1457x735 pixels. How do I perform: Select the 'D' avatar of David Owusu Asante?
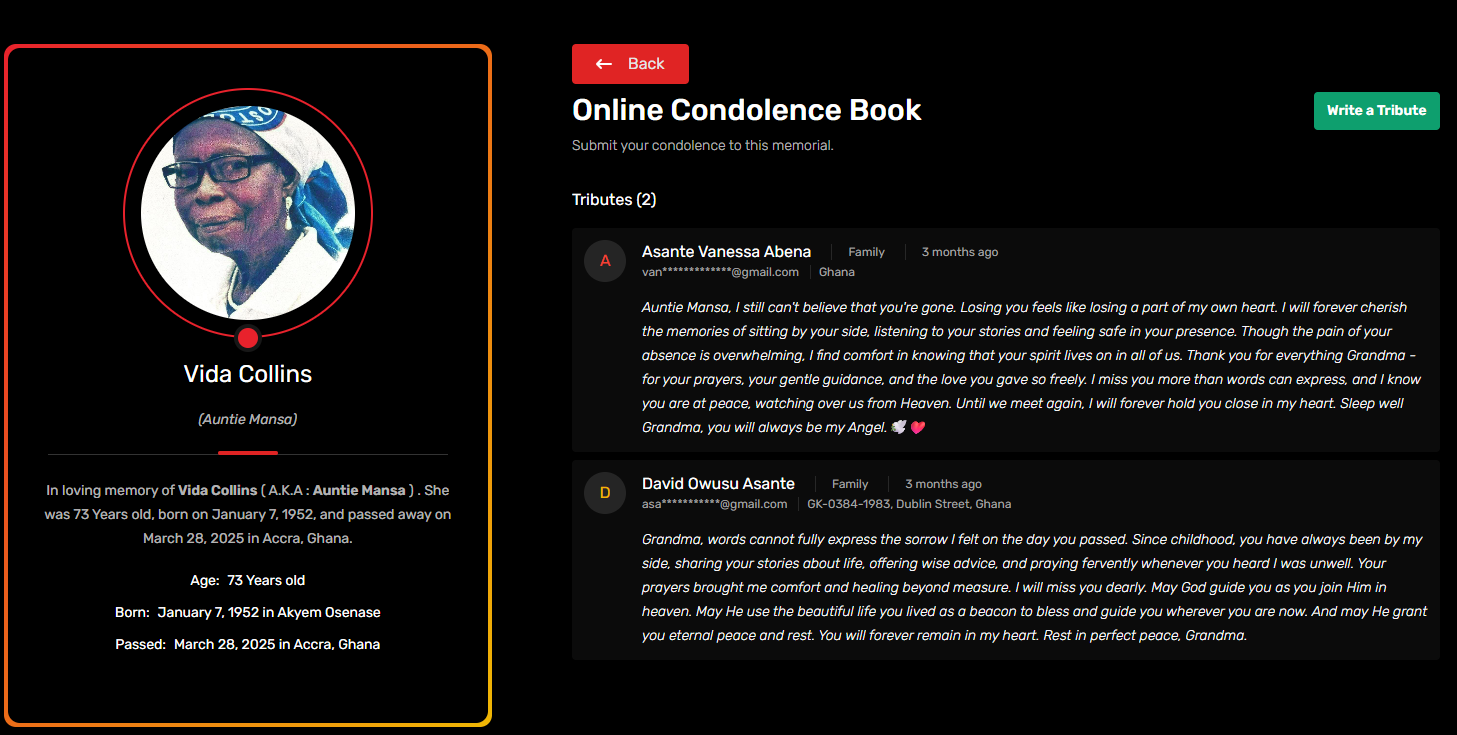tap(605, 493)
